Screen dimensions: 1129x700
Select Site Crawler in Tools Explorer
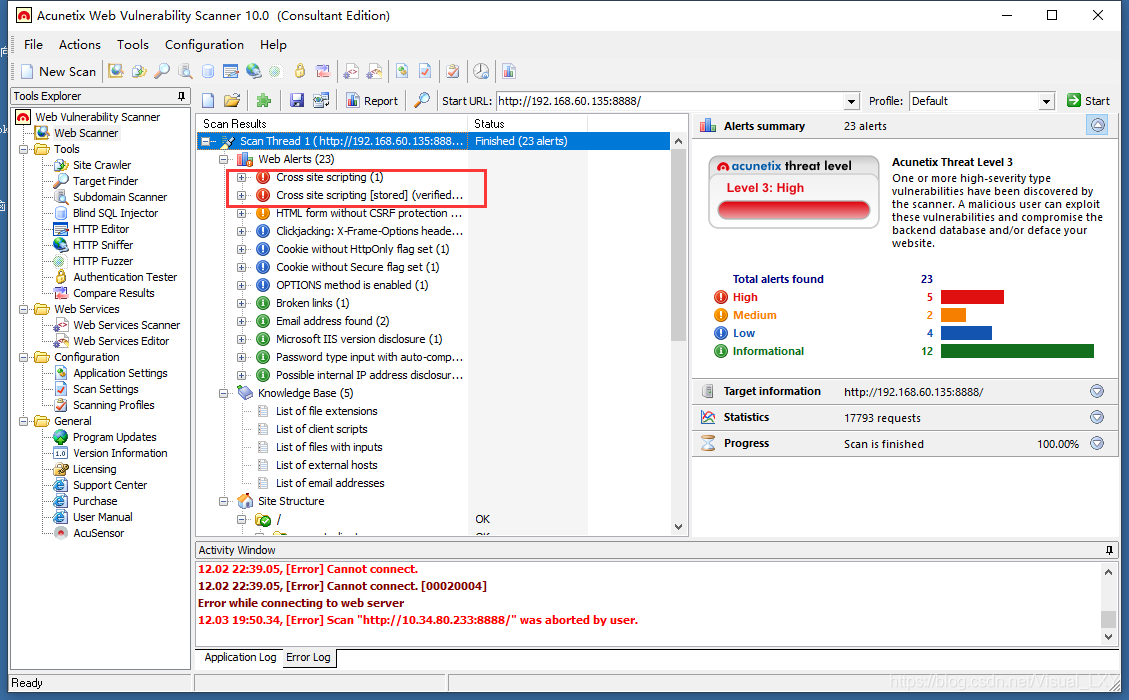pos(102,165)
